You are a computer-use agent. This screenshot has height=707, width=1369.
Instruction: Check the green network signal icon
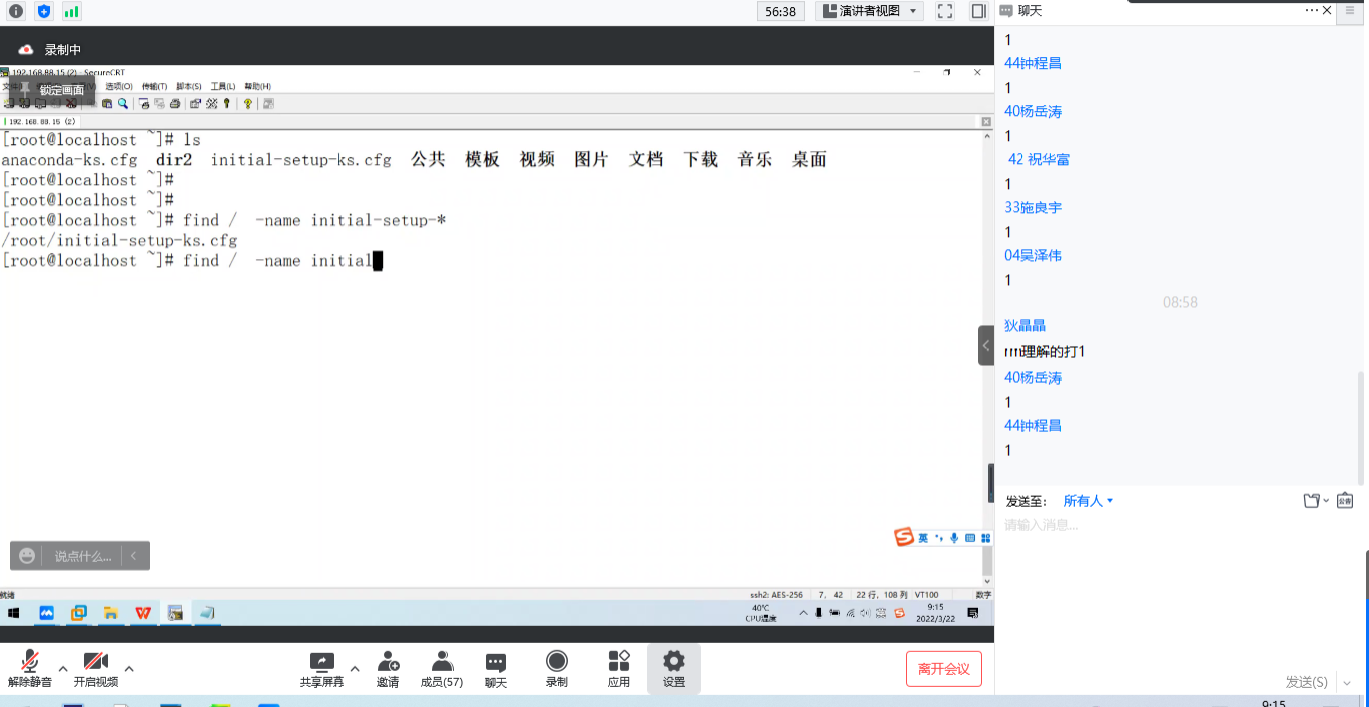[71, 11]
